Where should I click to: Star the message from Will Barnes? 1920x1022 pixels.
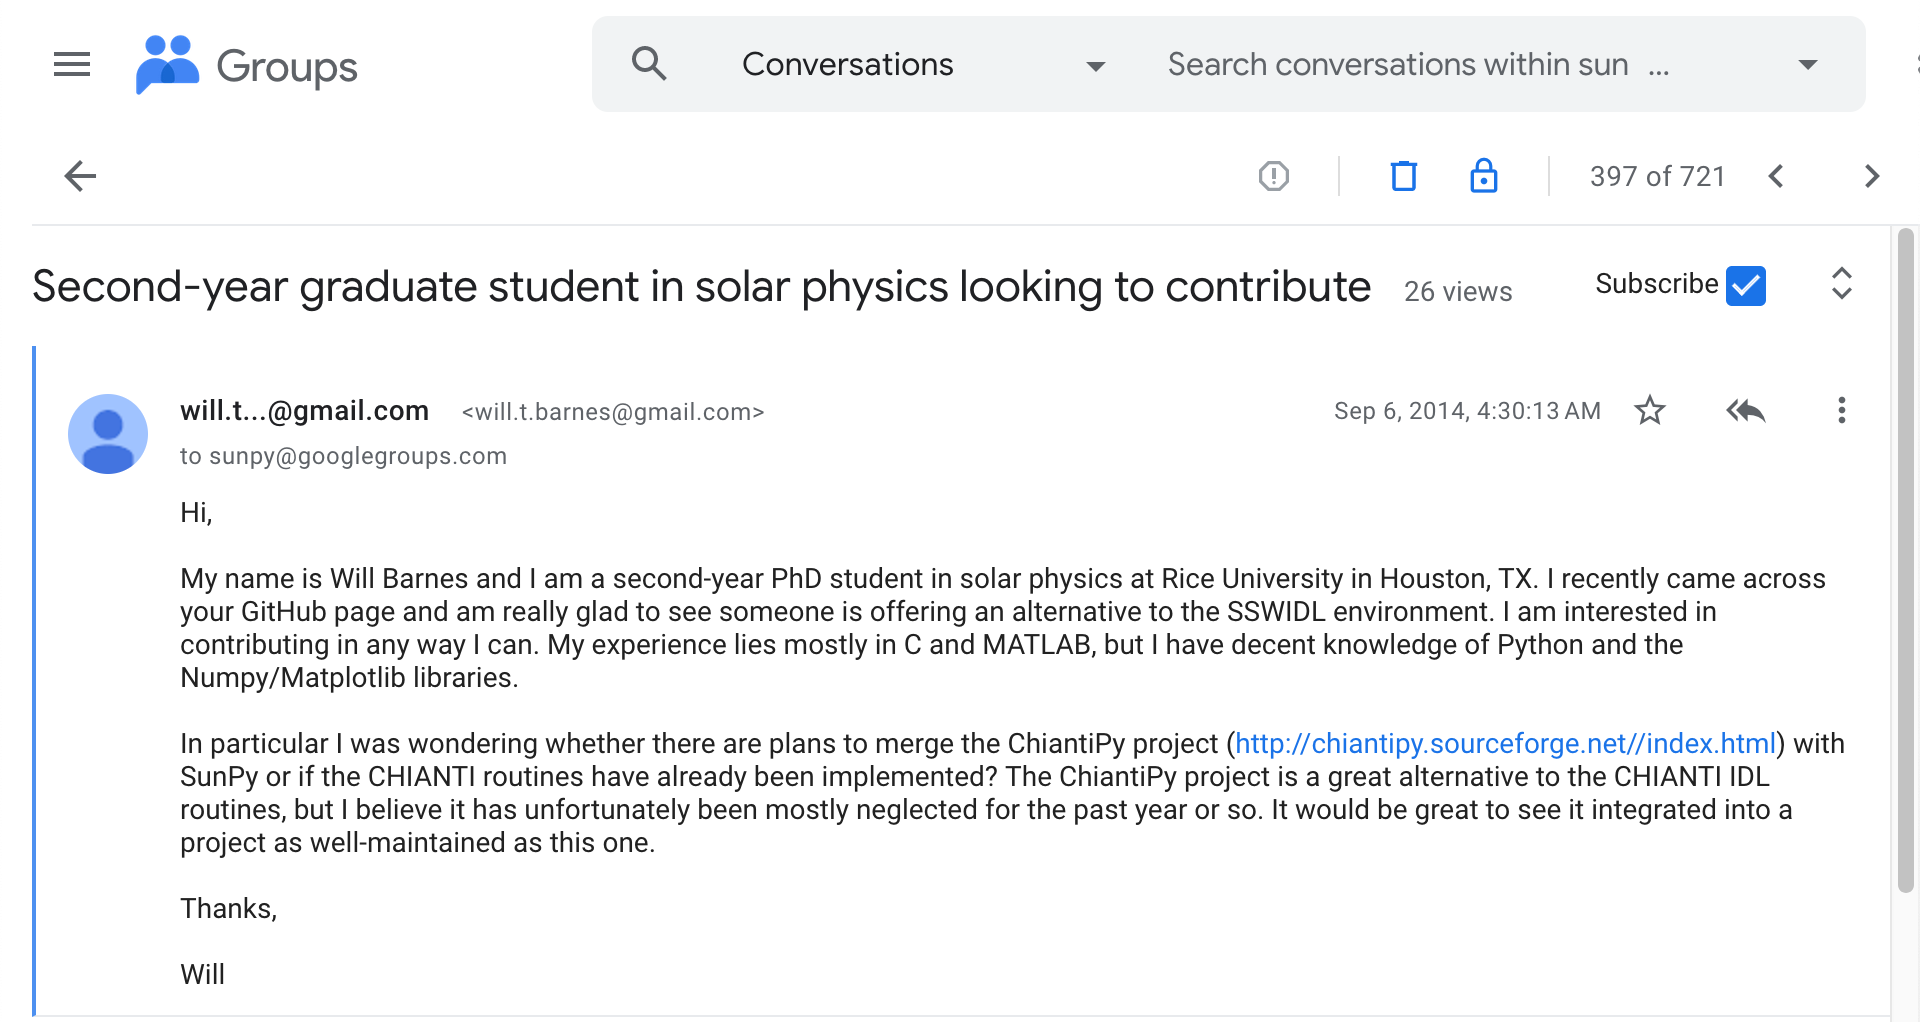1649,410
